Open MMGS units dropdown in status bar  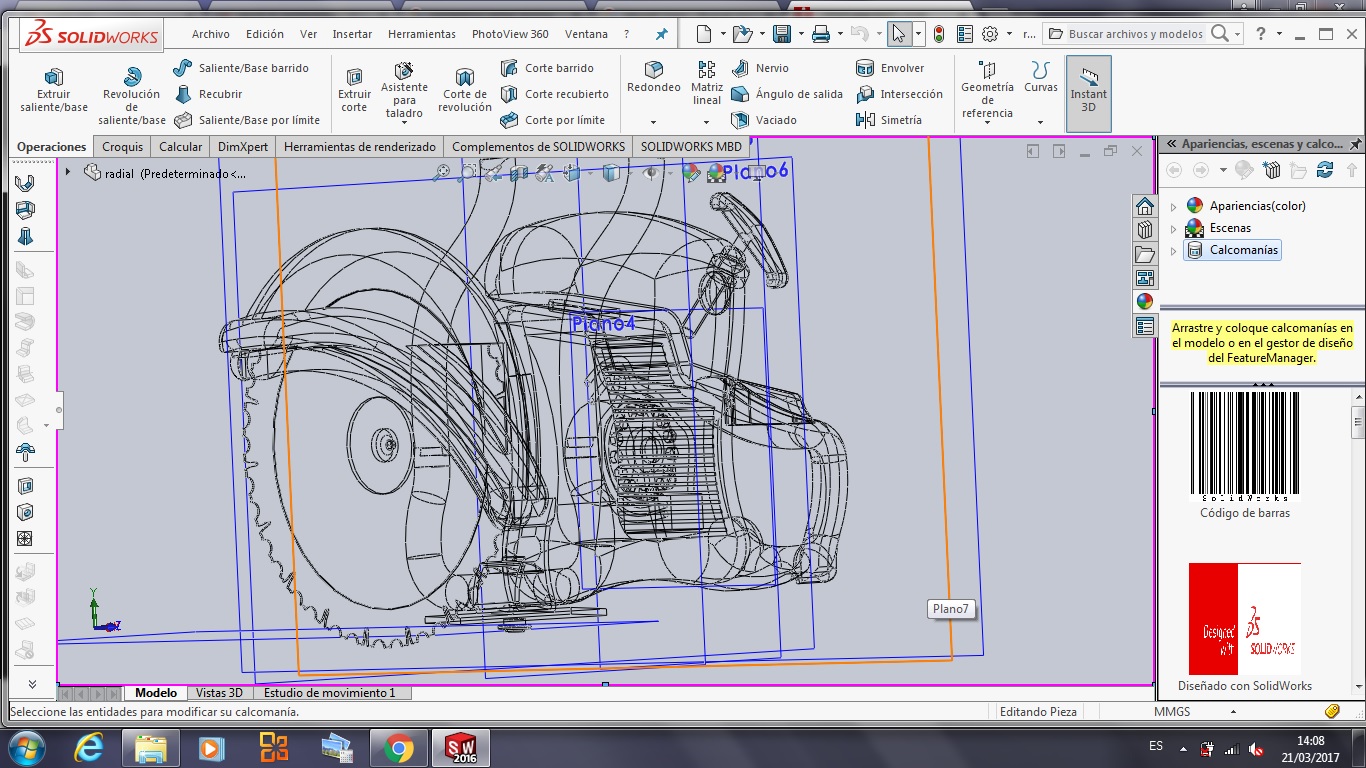(1234, 712)
